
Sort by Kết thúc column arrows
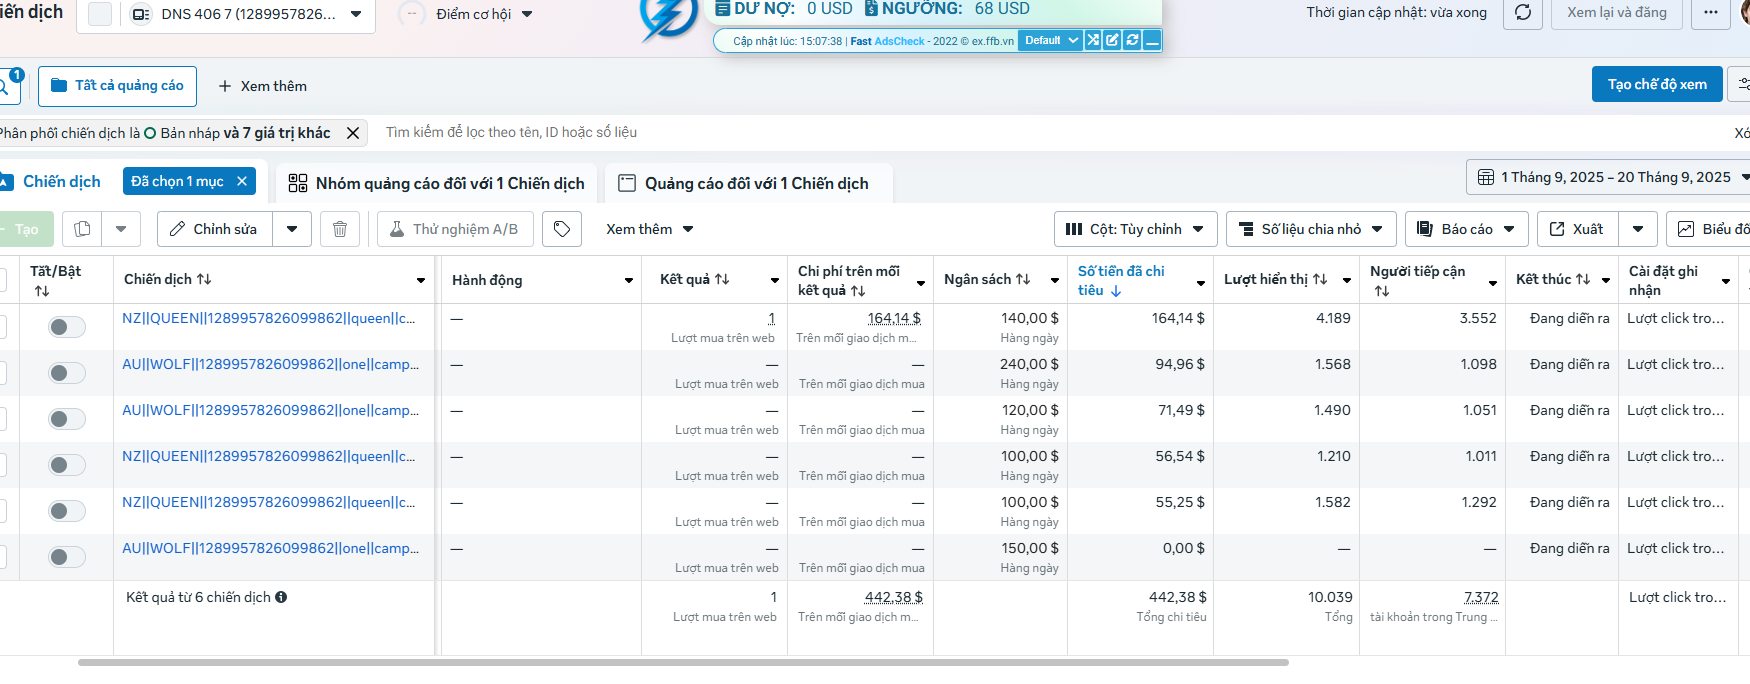(x=1583, y=279)
